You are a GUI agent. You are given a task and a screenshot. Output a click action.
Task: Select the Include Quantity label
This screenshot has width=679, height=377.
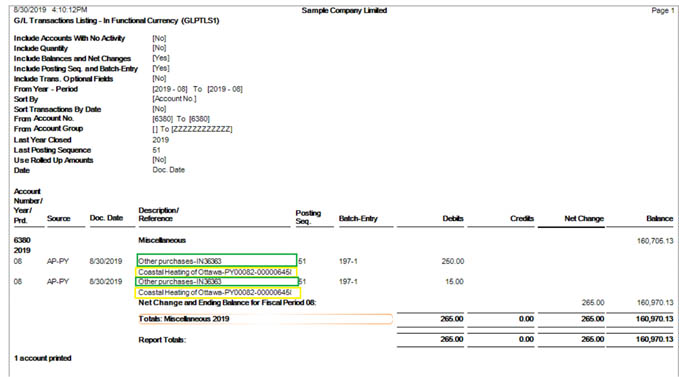coord(41,48)
